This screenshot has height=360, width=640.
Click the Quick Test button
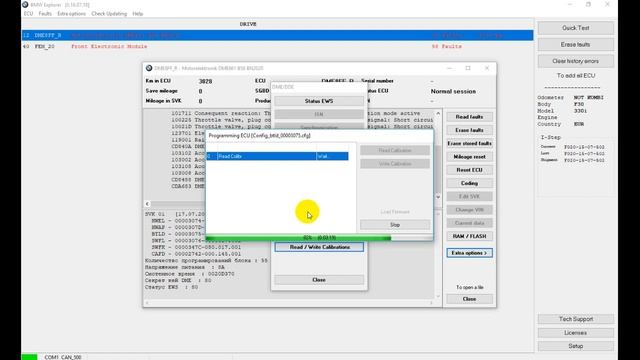(x=576, y=28)
